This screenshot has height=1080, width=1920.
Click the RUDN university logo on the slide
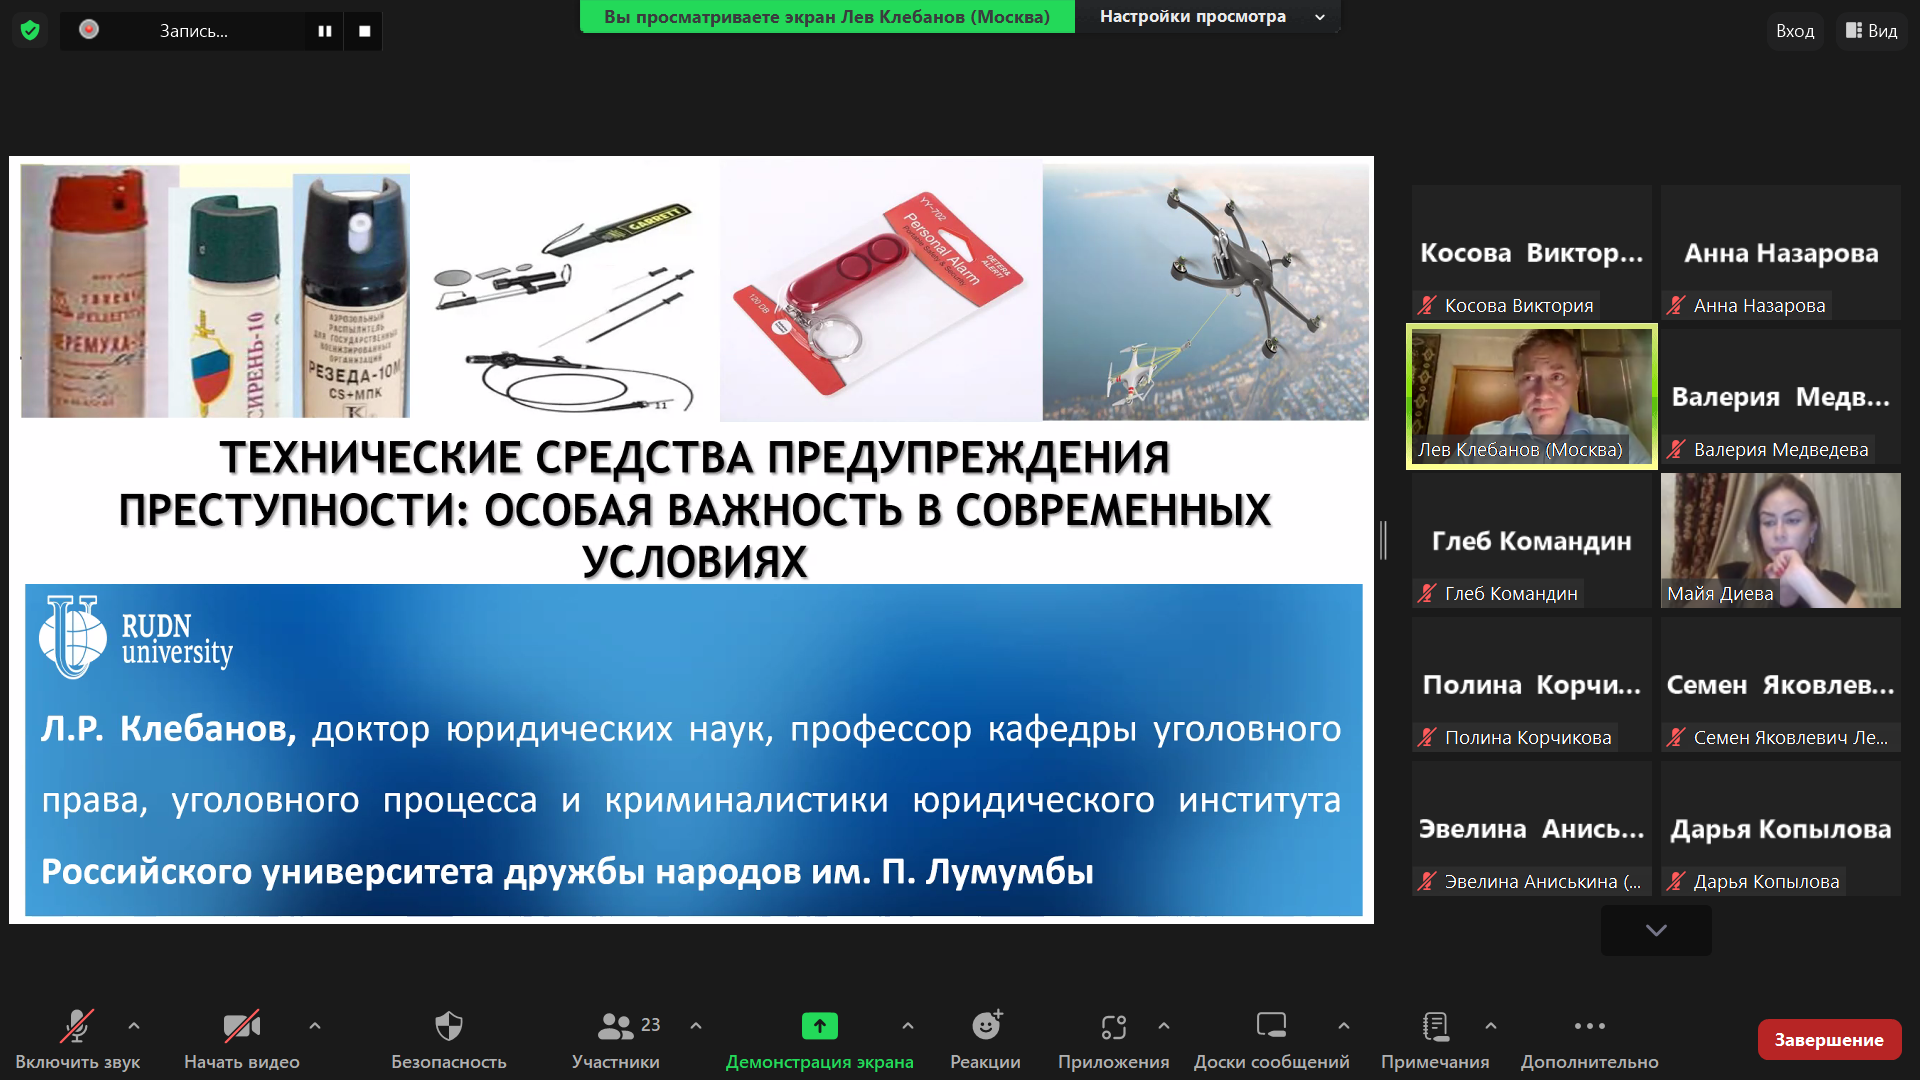136,638
